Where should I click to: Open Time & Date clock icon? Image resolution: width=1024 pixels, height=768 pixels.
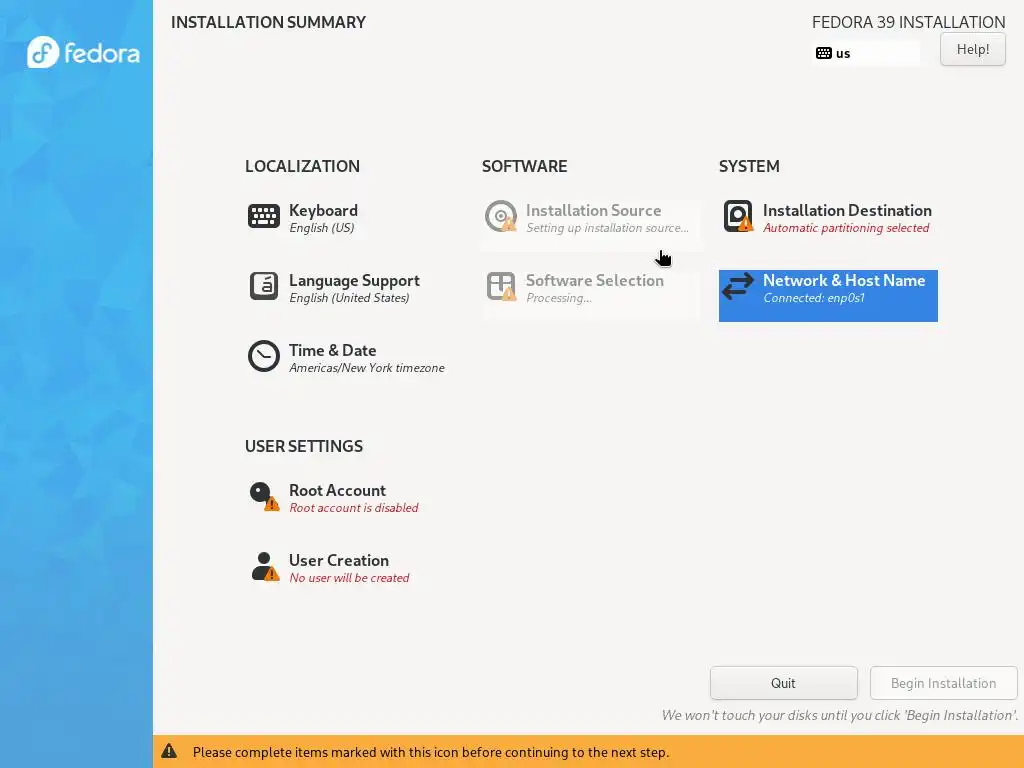(264, 356)
